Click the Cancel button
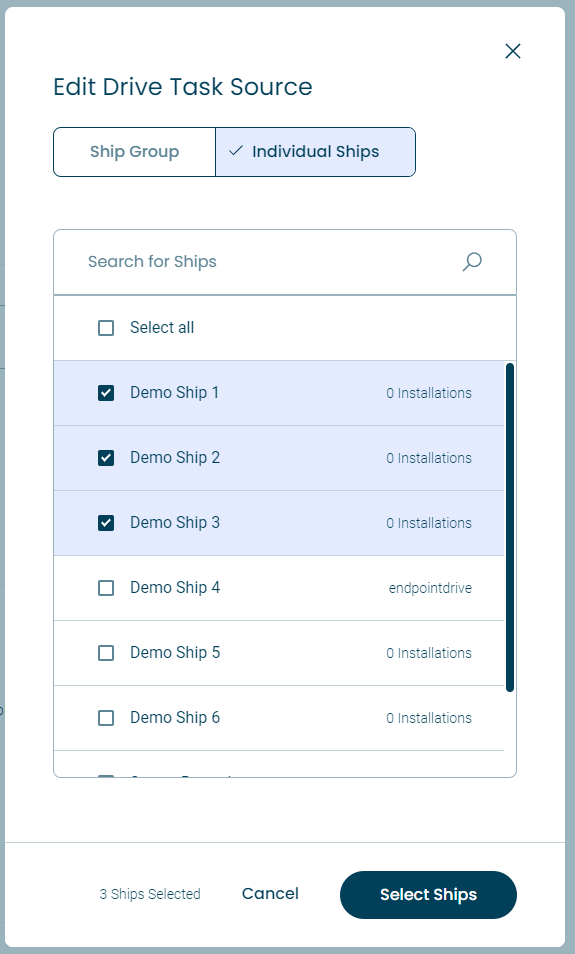 pyautogui.click(x=270, y=894)
